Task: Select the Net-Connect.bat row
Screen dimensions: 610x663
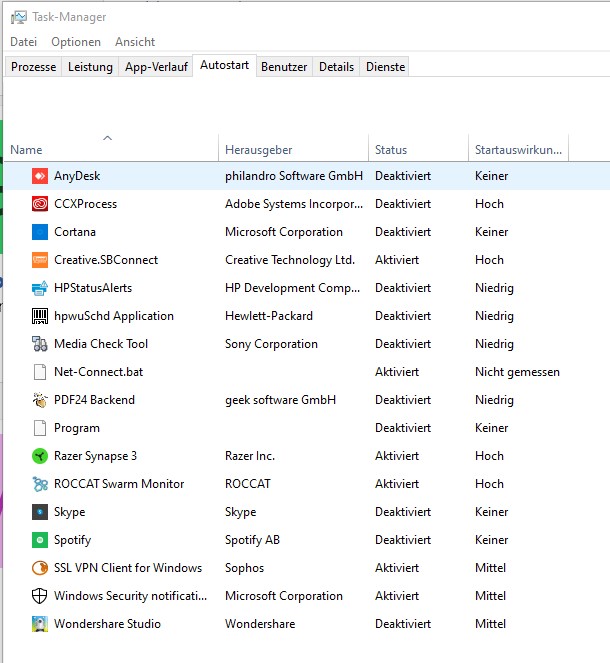Action: pos(307,372)
